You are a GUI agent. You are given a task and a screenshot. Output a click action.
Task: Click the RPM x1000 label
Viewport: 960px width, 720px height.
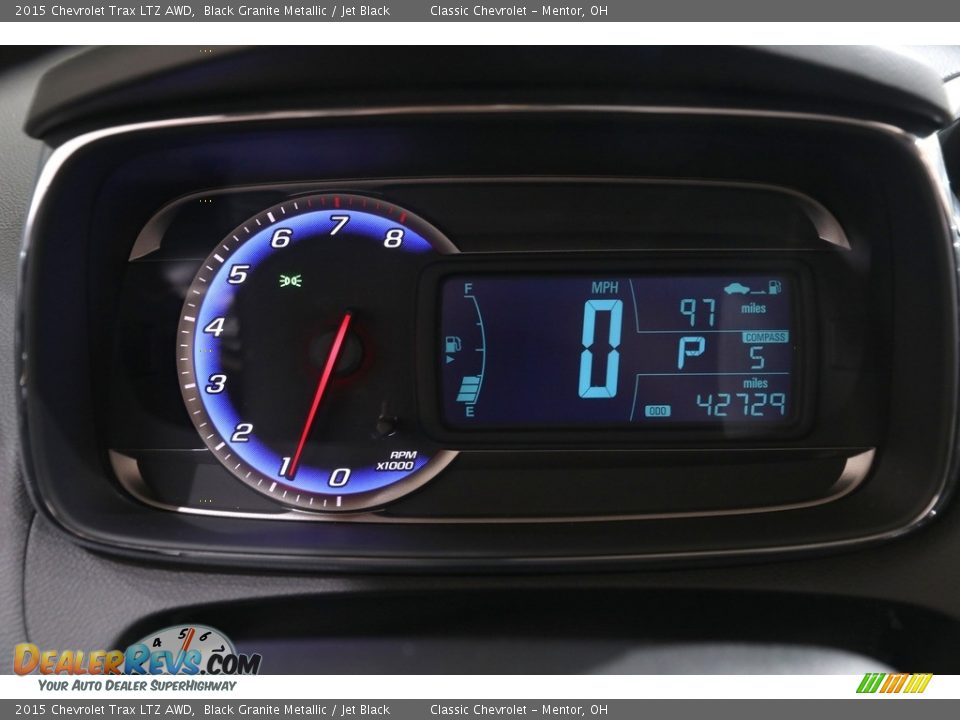pyautogui.click(x=396, y=460)
